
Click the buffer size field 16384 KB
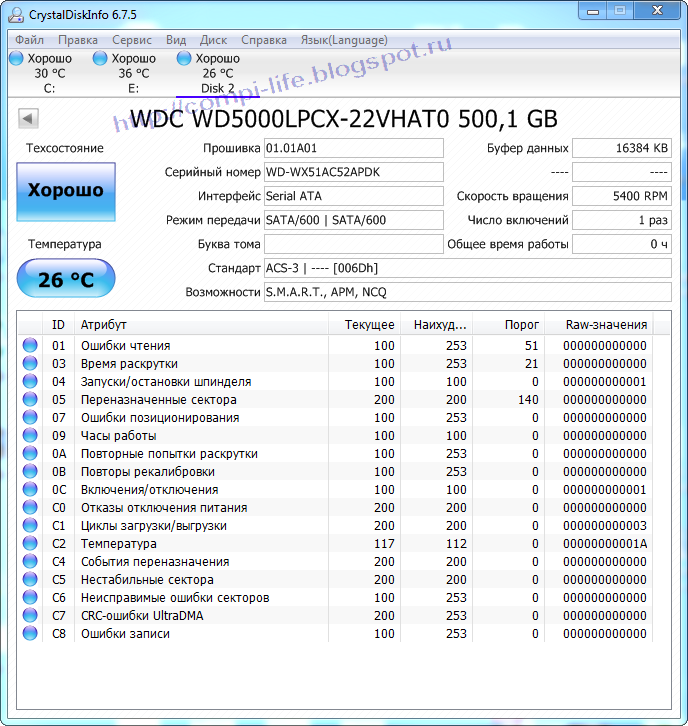[x=622, y=148]
